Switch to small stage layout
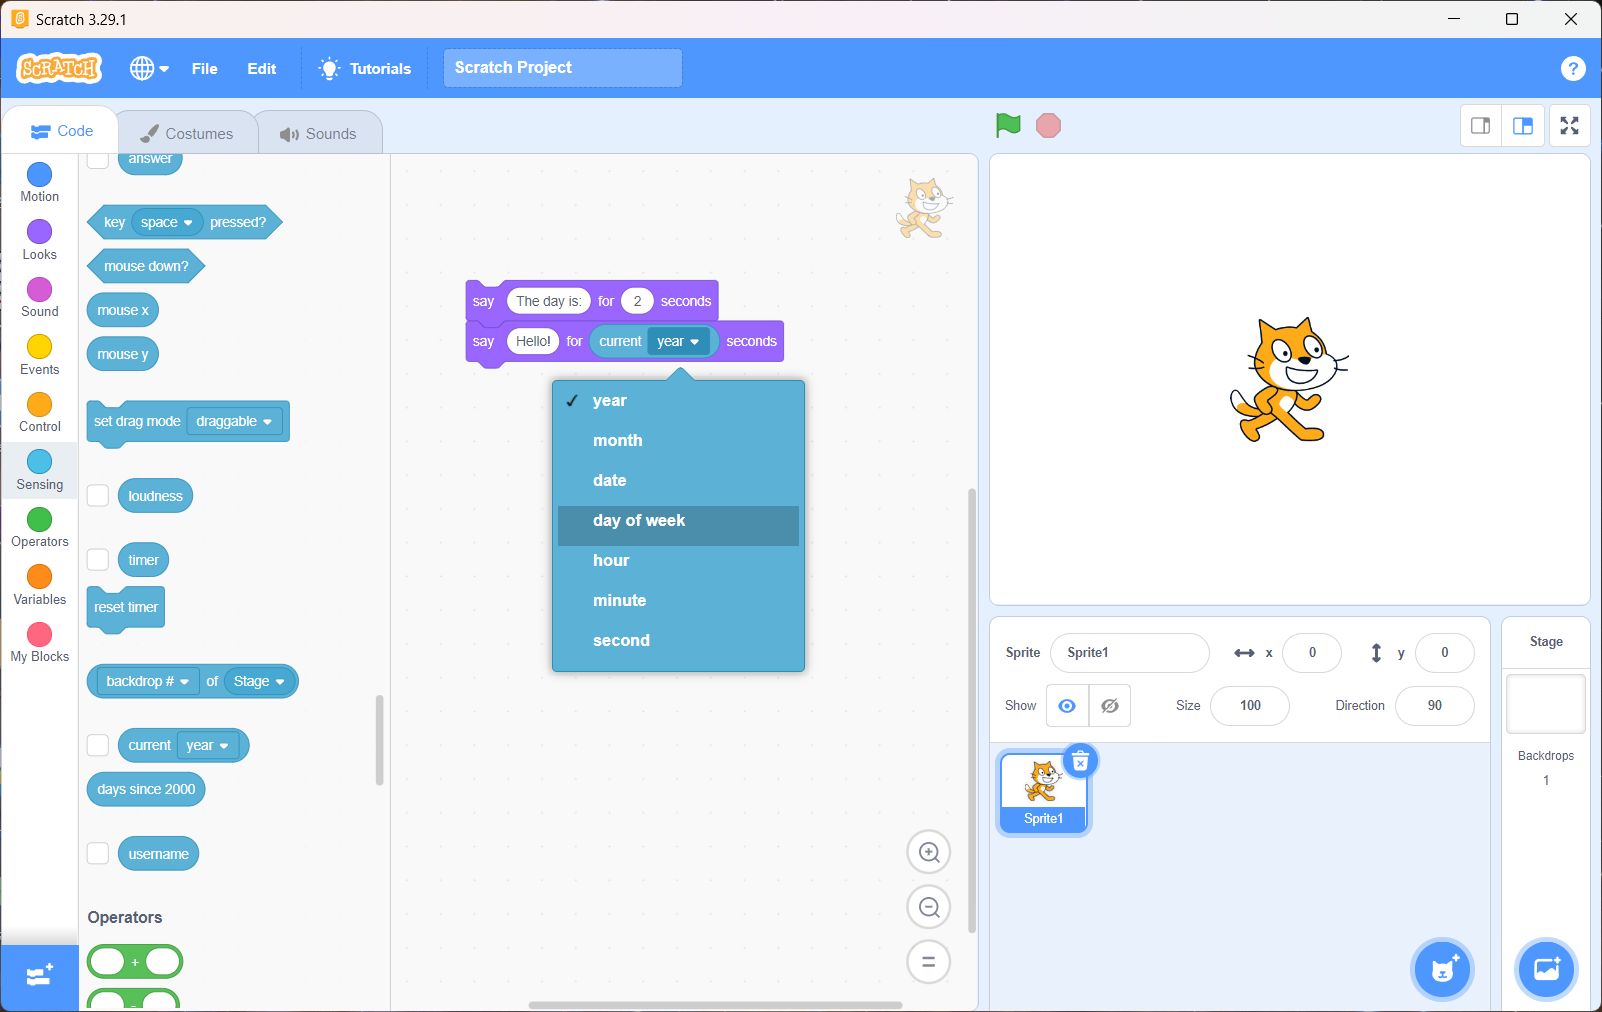Image resolution: width=1602 pixels, height=1012 pixels. 1481,126
